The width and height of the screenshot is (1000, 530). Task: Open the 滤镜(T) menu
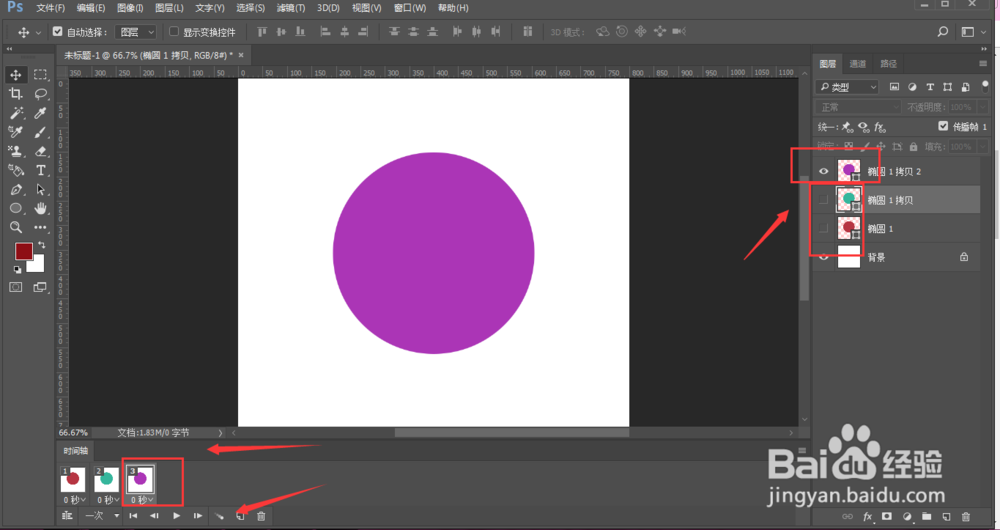point(291,8)
